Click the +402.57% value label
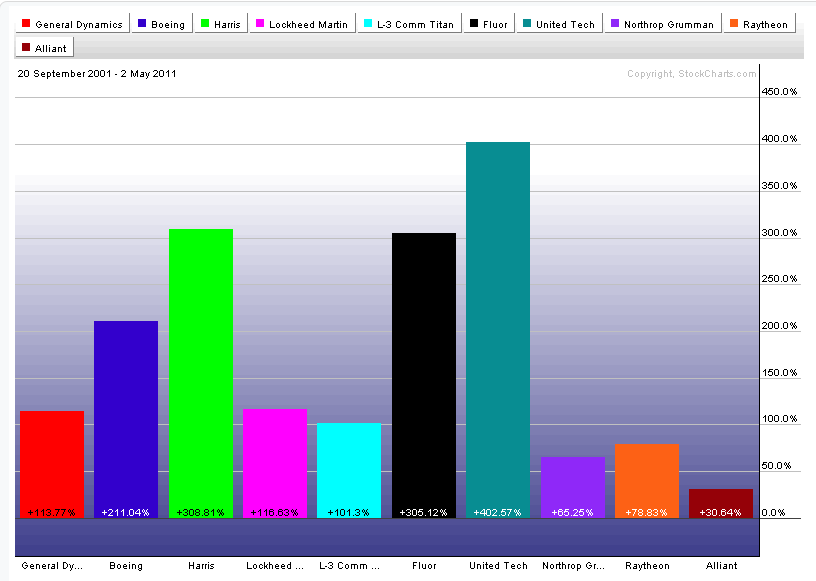Screen dimensions: 816x581 pyautogui.click(x=497, y=512)
